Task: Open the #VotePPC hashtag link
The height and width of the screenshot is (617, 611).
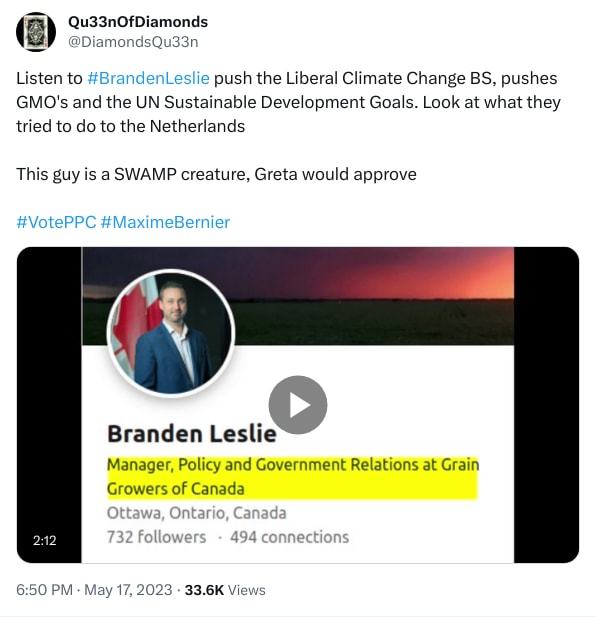Action: tap(56, 222)
